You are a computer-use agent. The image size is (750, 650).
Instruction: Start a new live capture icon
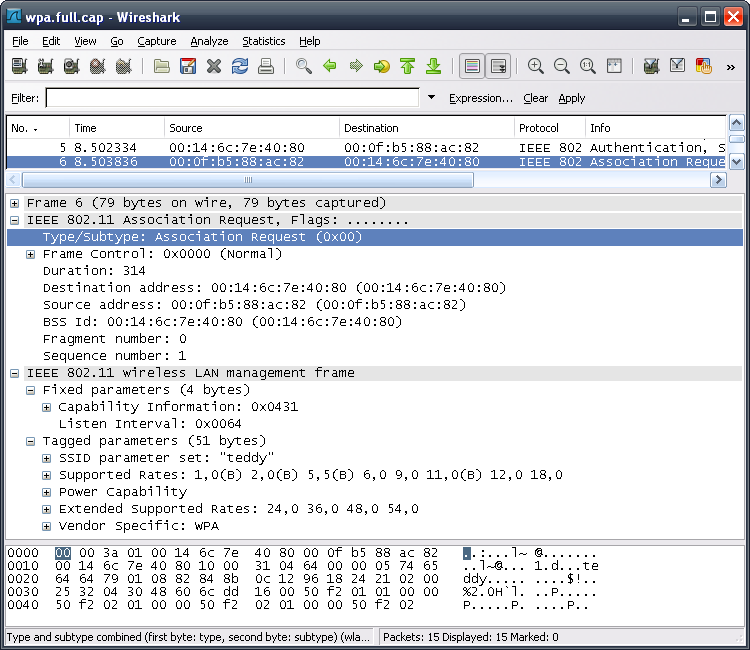(x=71, y=66)
